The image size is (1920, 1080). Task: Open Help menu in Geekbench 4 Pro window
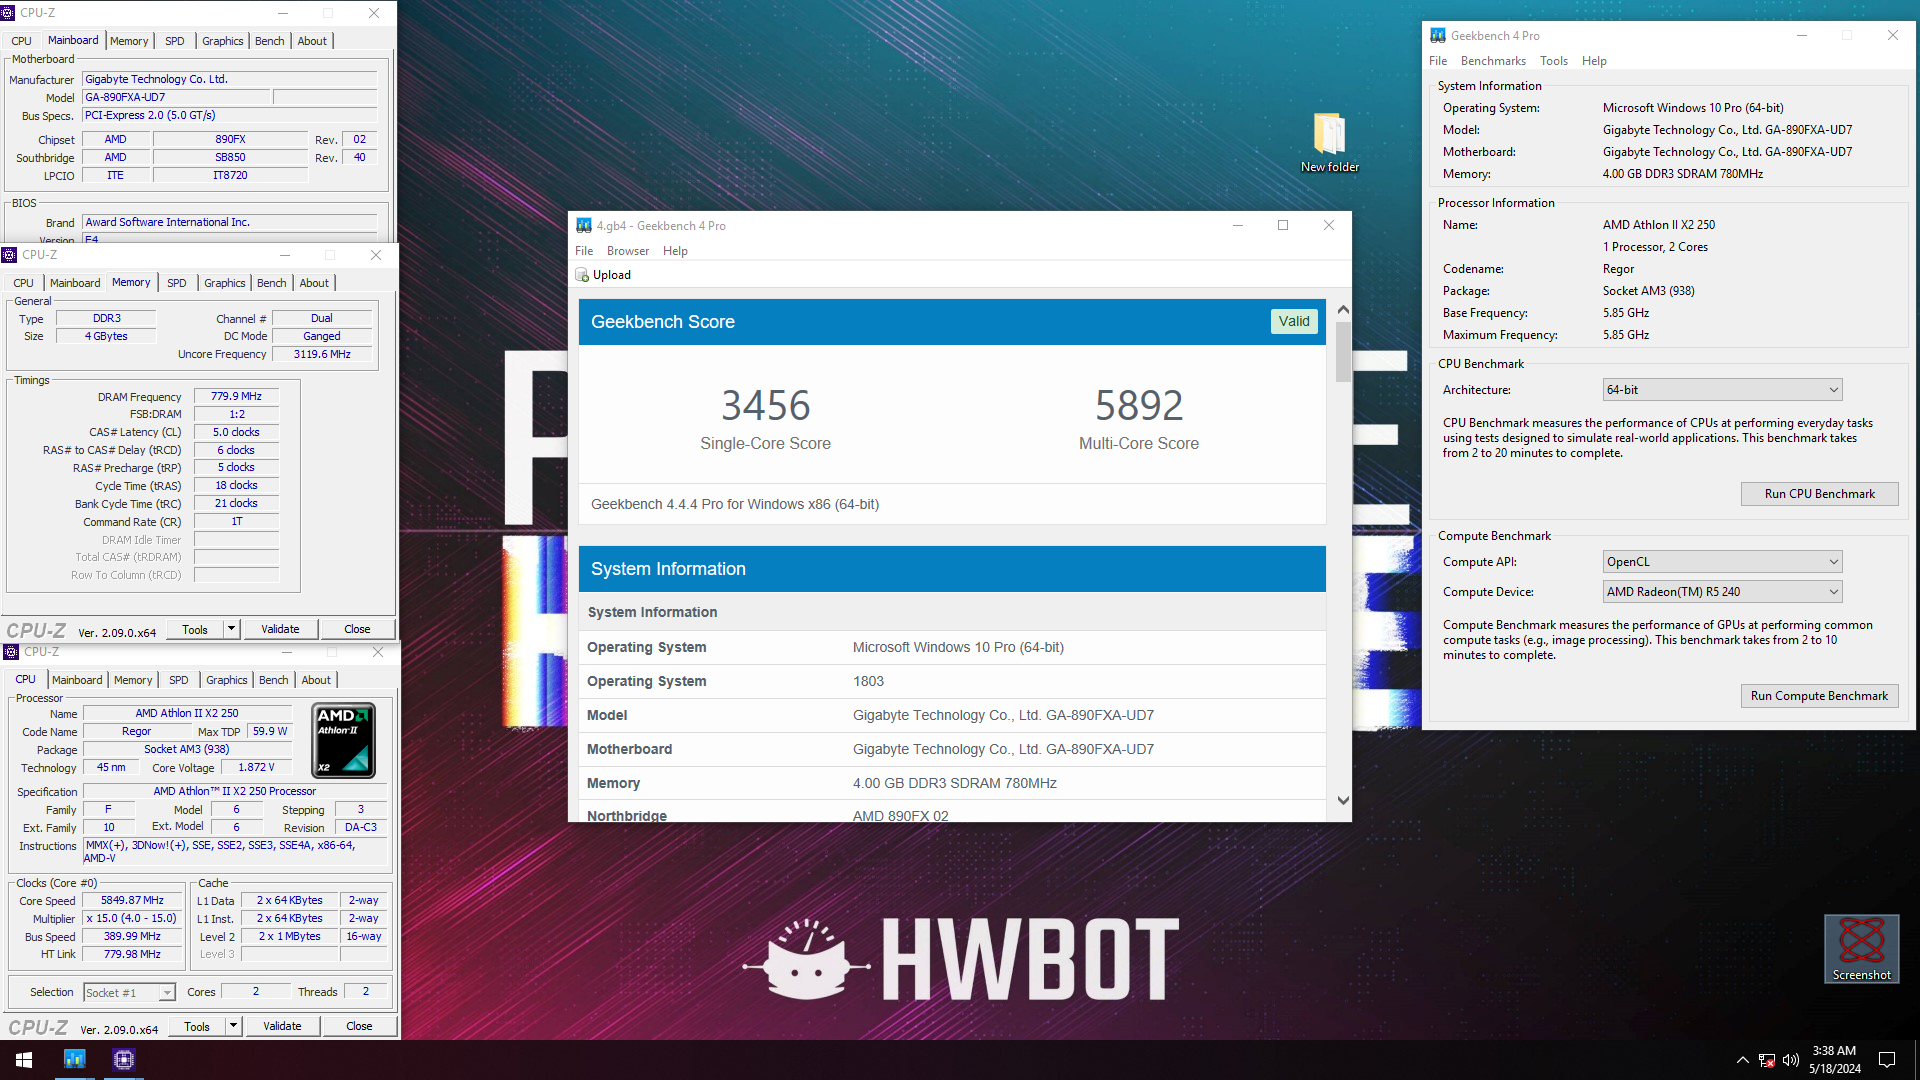coord(1594,61)
